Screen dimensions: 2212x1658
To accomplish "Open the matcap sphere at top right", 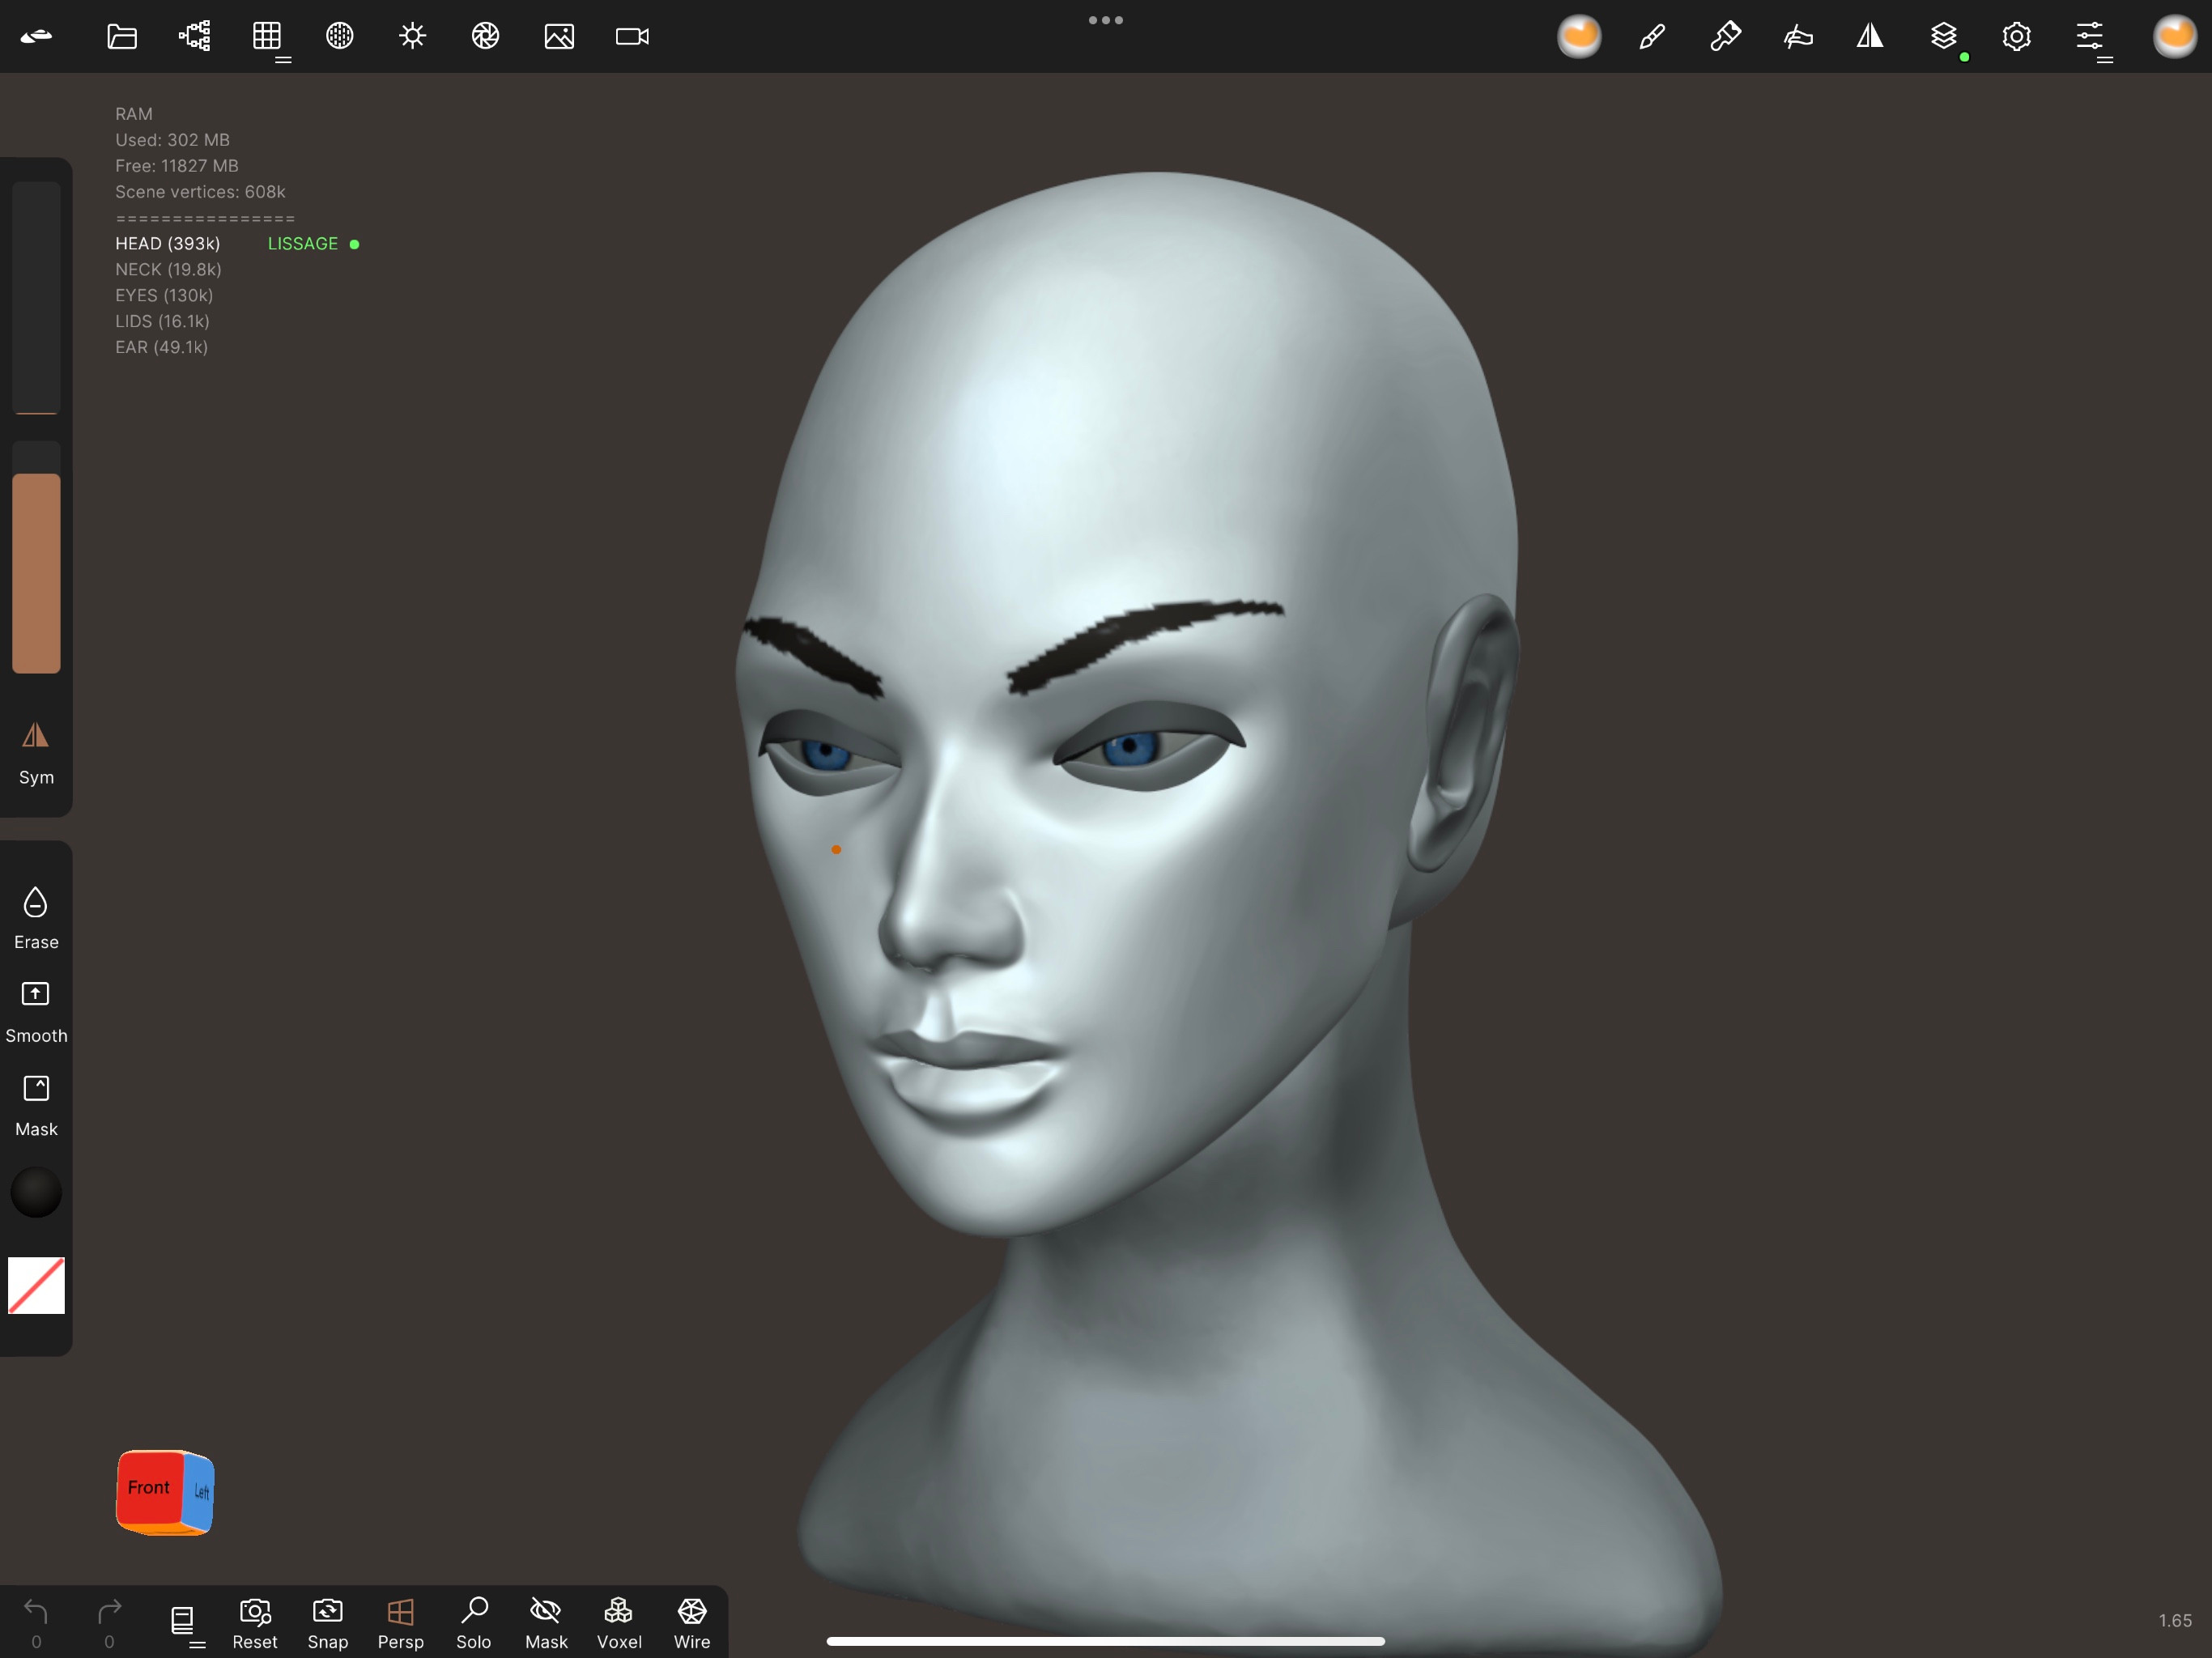I will pos(2174,37).
